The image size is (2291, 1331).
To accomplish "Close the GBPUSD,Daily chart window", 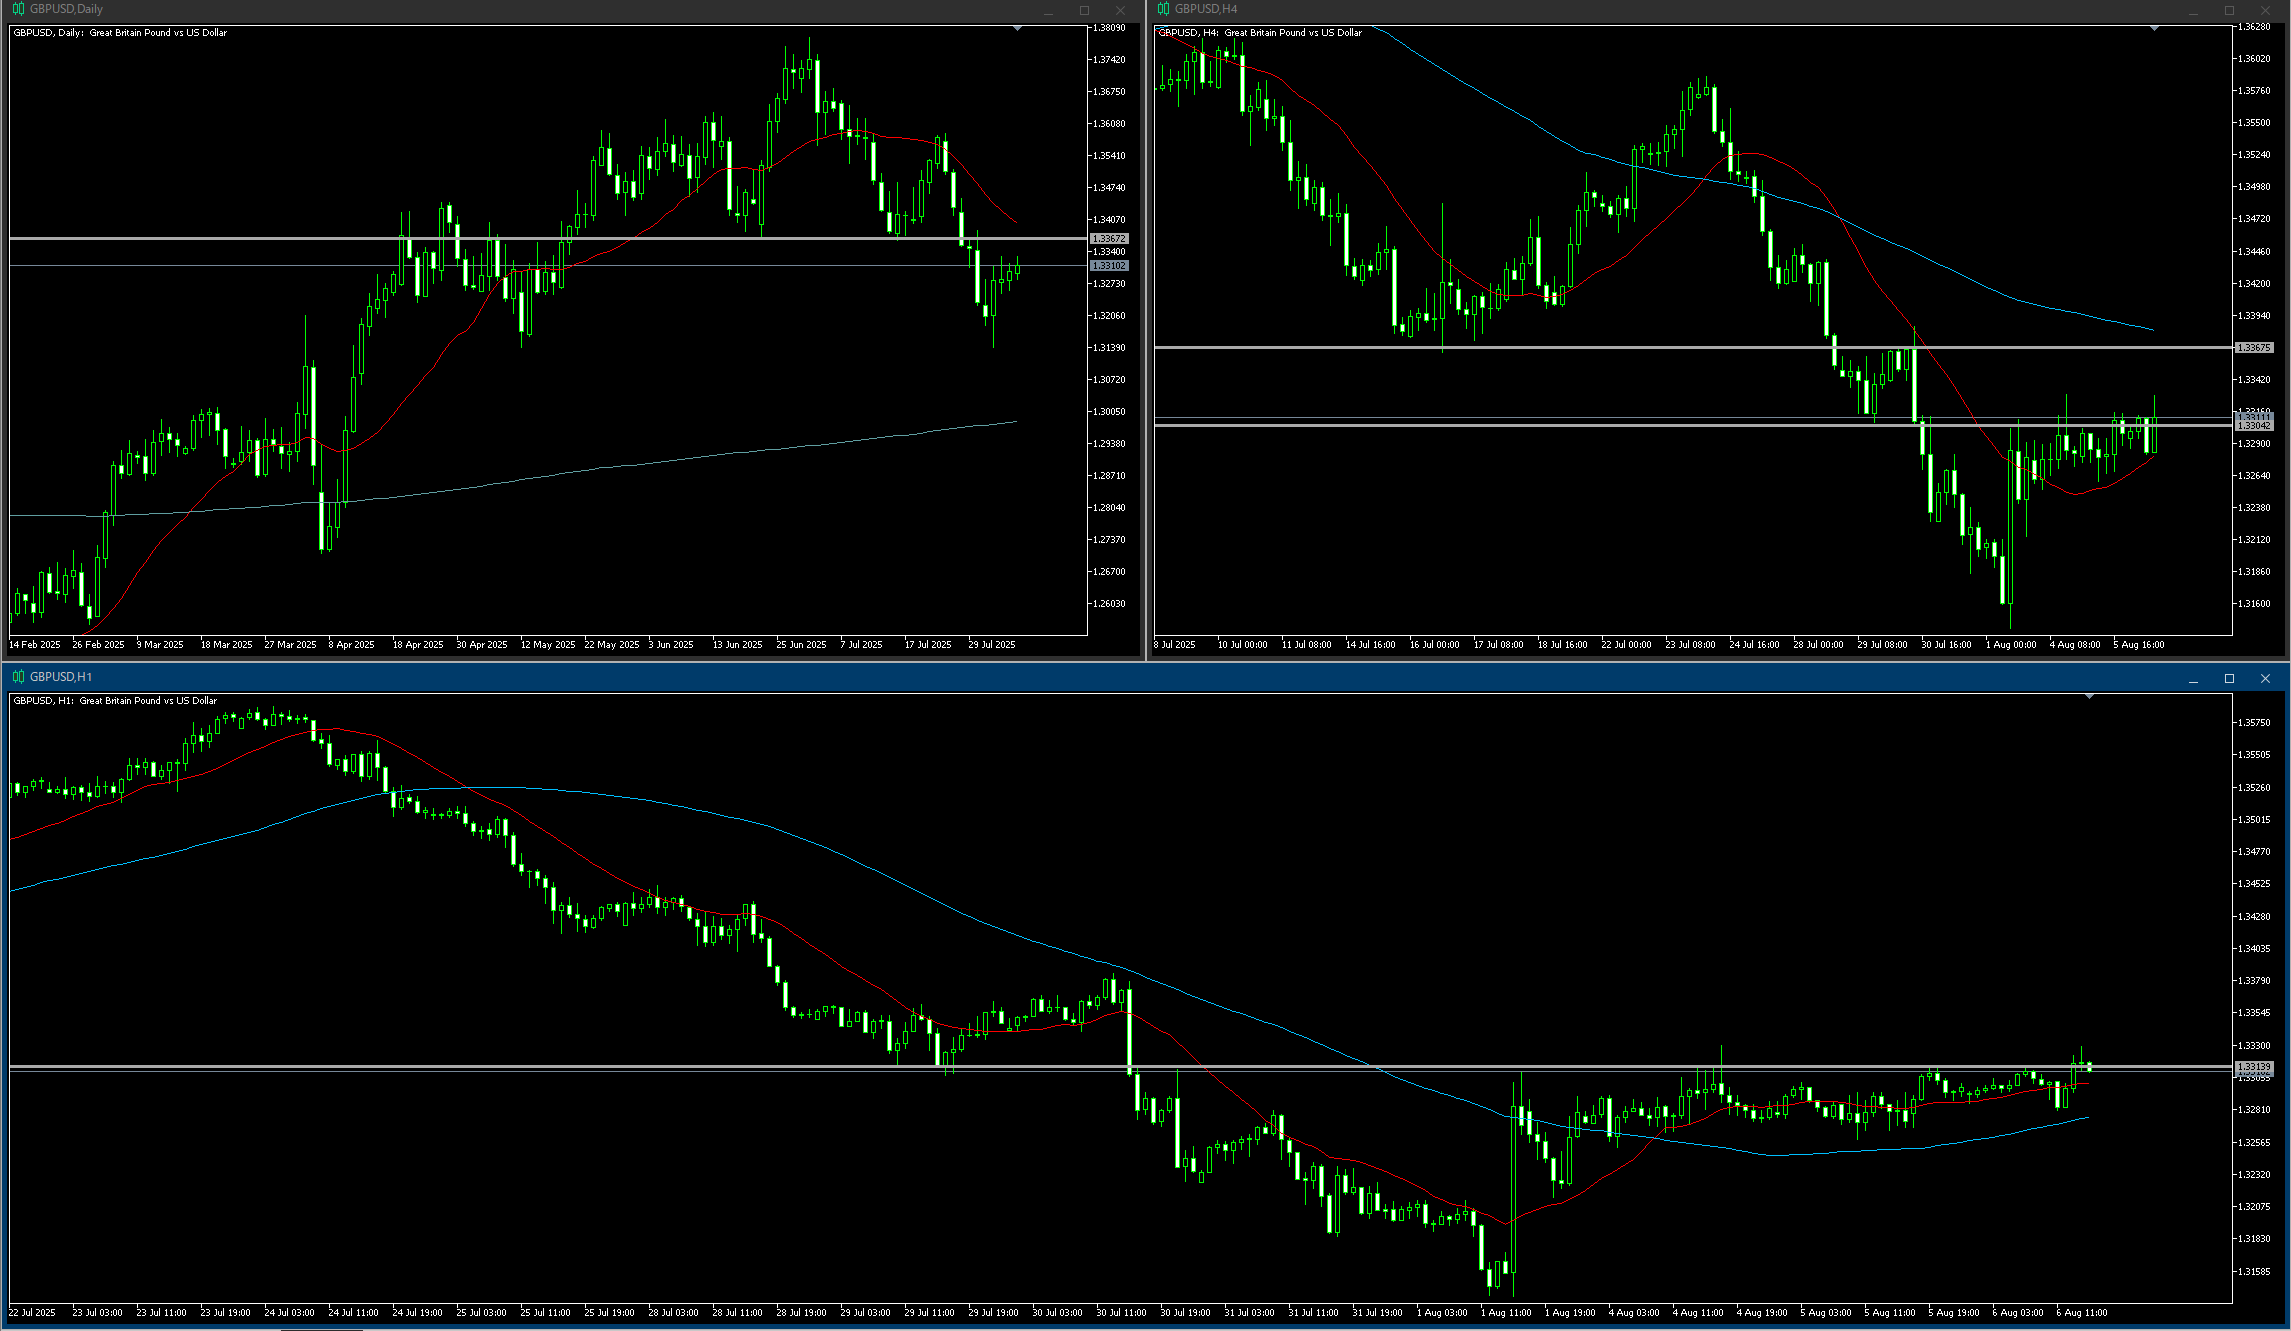I will pyautogui.click(x=1120, y=10).
